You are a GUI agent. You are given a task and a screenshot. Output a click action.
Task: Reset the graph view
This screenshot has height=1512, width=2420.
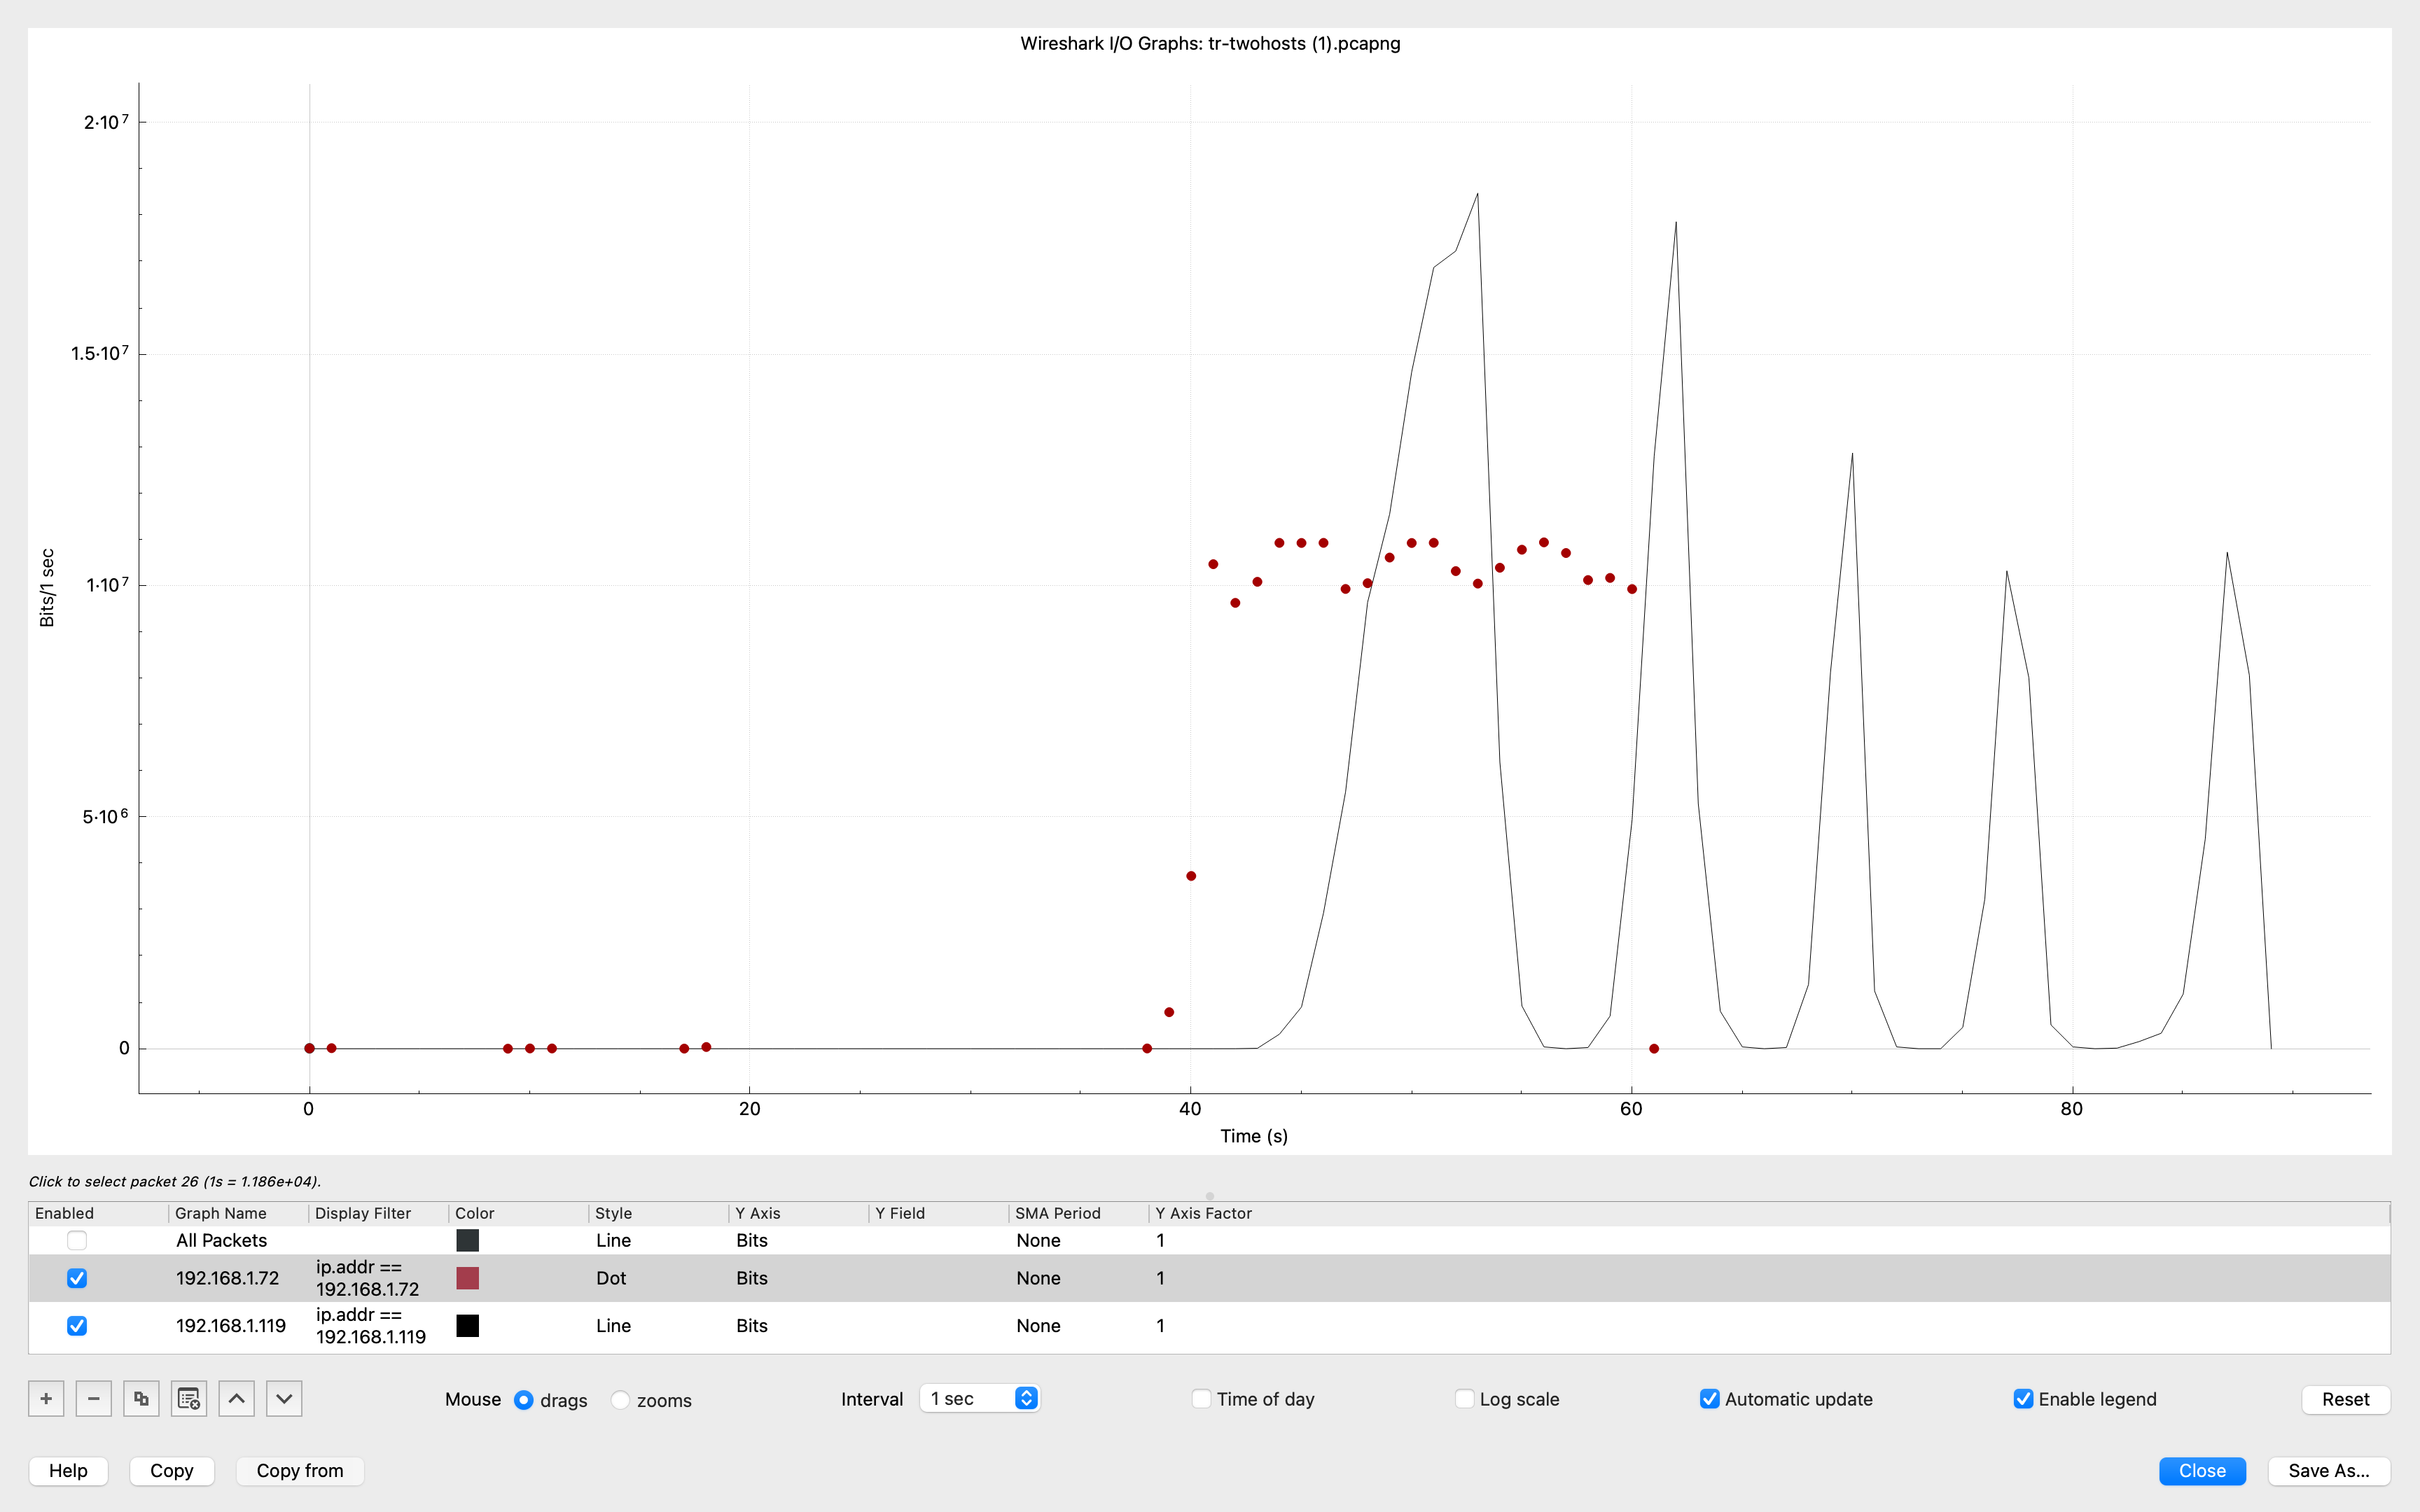pyautogui.click(x=2345, y=1399)
